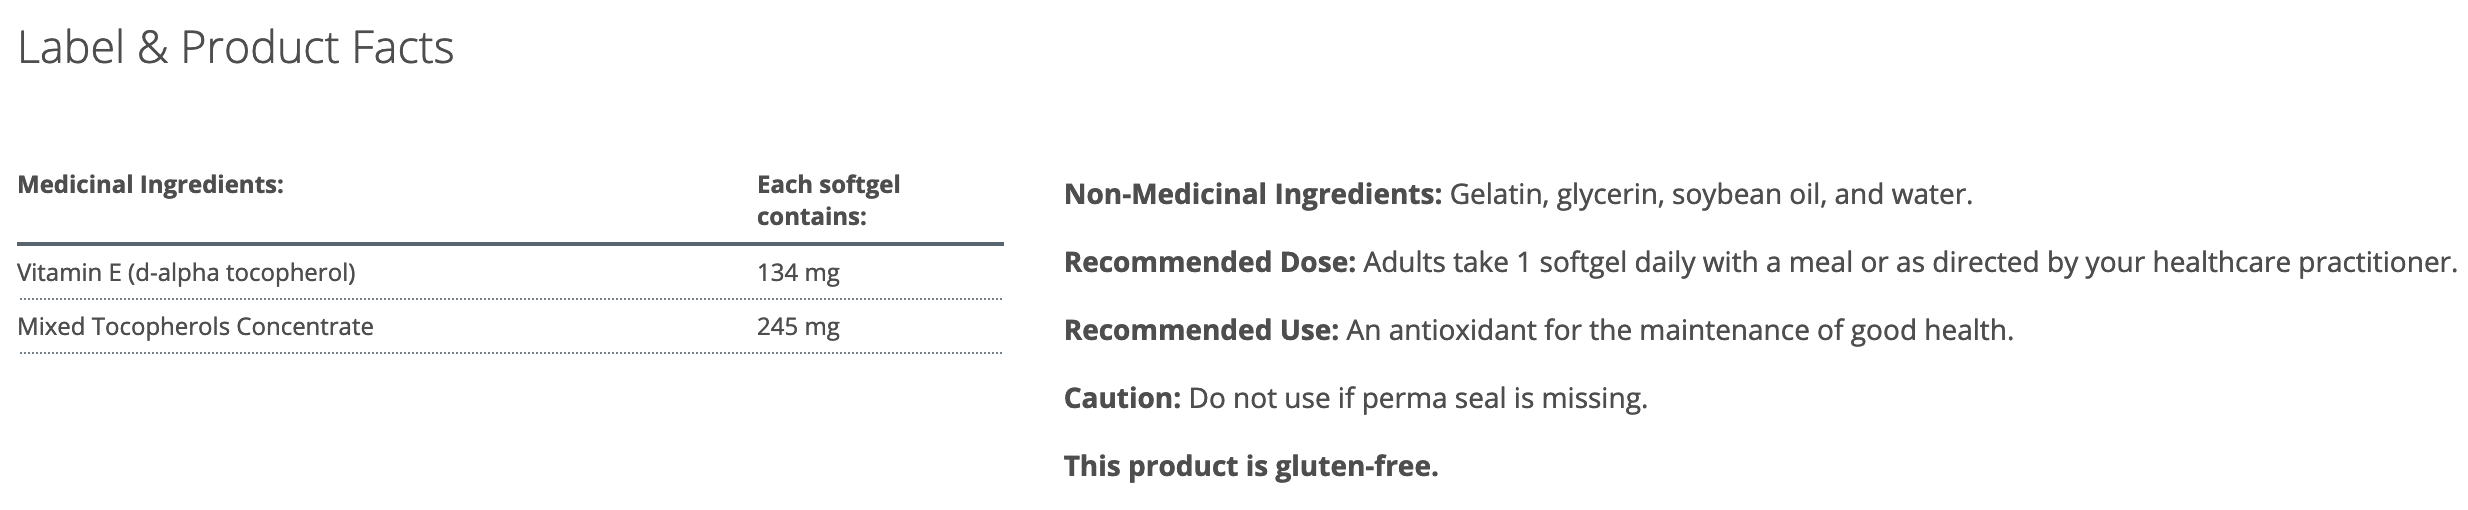Click the 245 mg amount value
This screenshot has height=510, width=2468.
coord(798,327)
